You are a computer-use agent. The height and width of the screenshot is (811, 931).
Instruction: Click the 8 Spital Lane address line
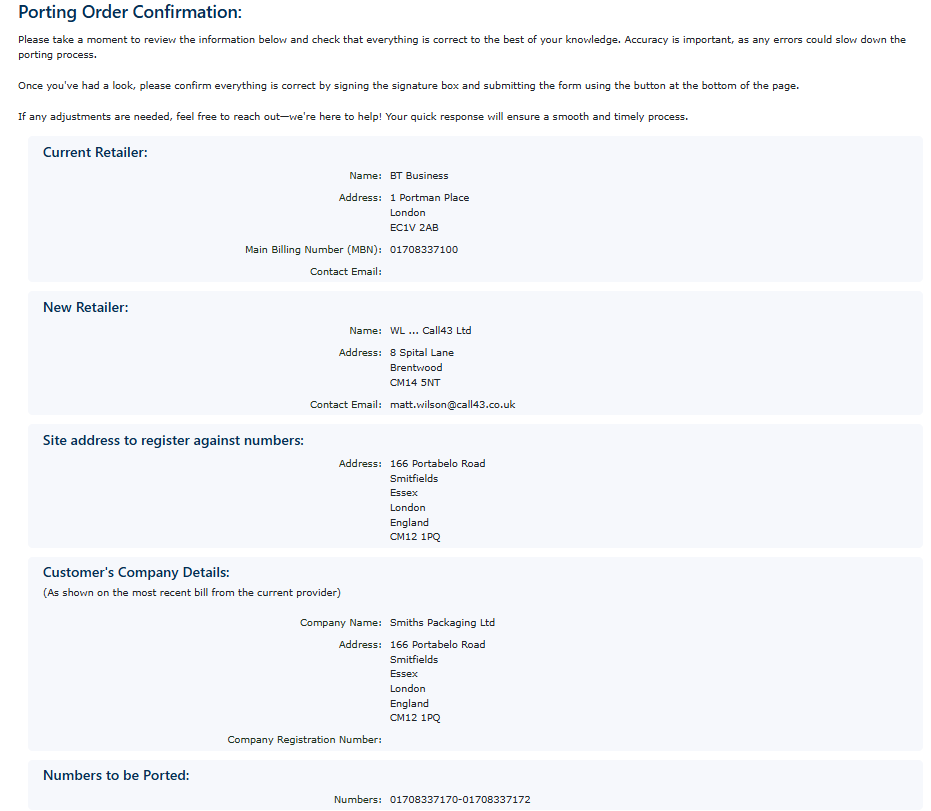424,353
